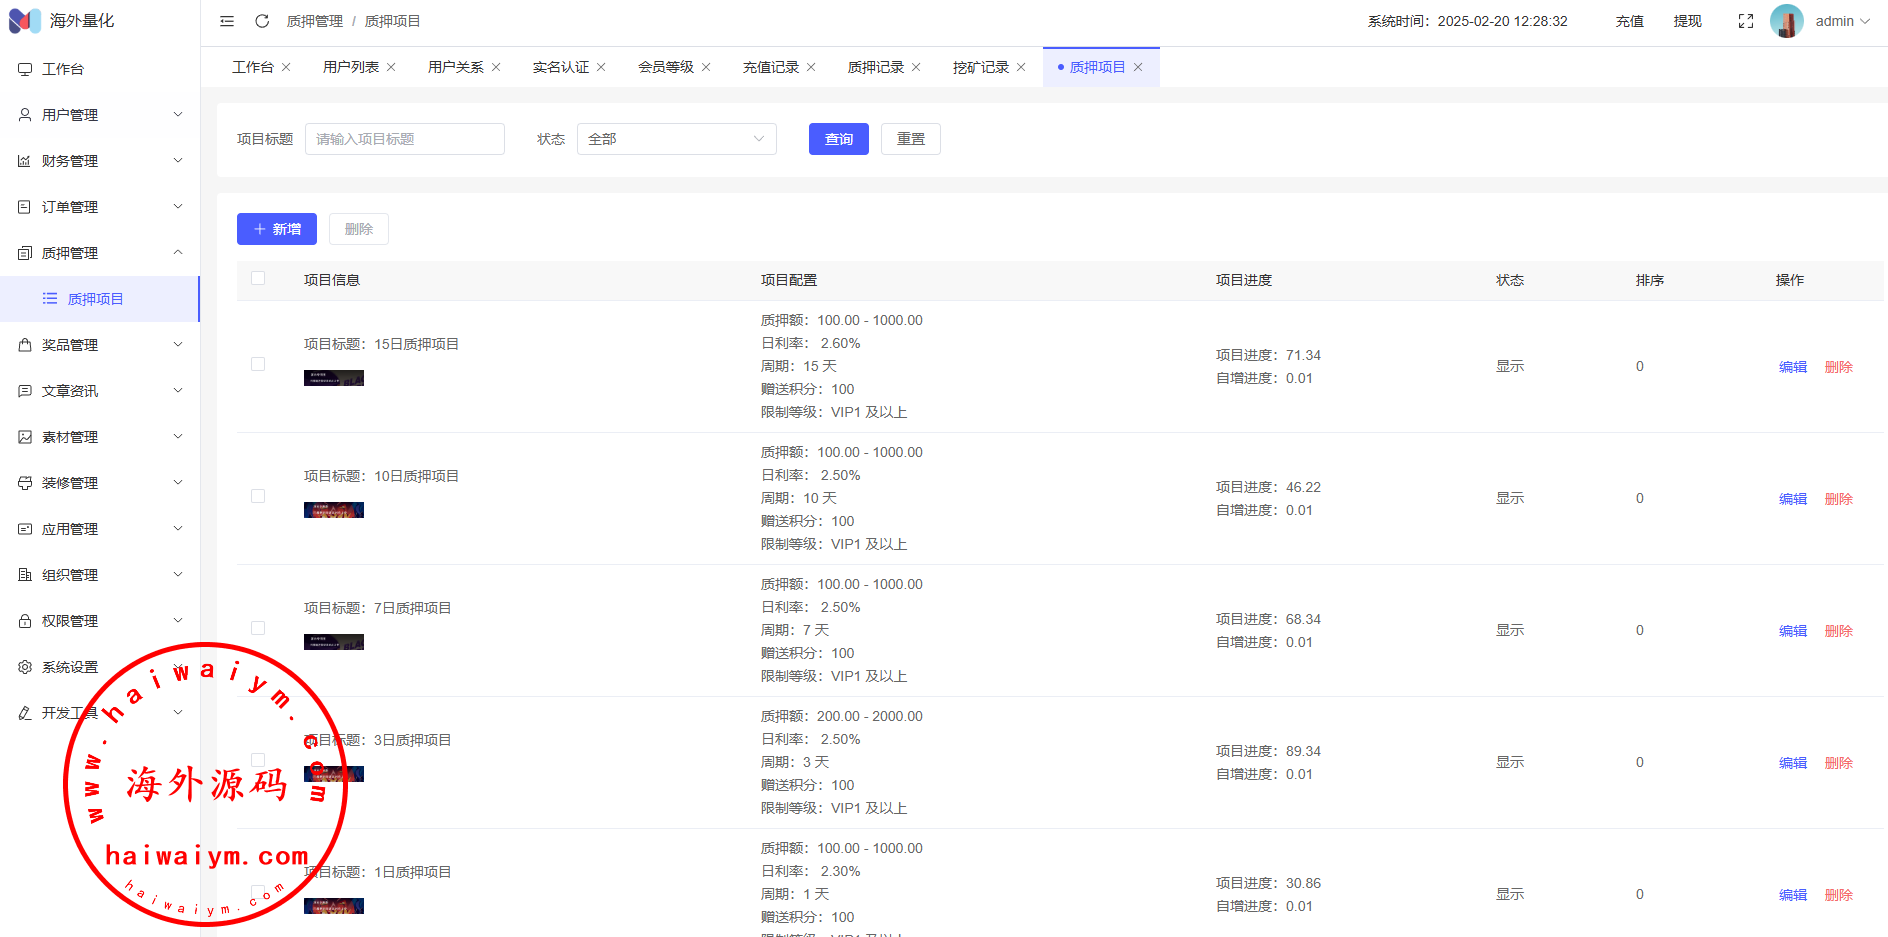Collapse the sidebar with the hamburger icon
Viewport: 1888px width, 937px height.
coord(227,21)
